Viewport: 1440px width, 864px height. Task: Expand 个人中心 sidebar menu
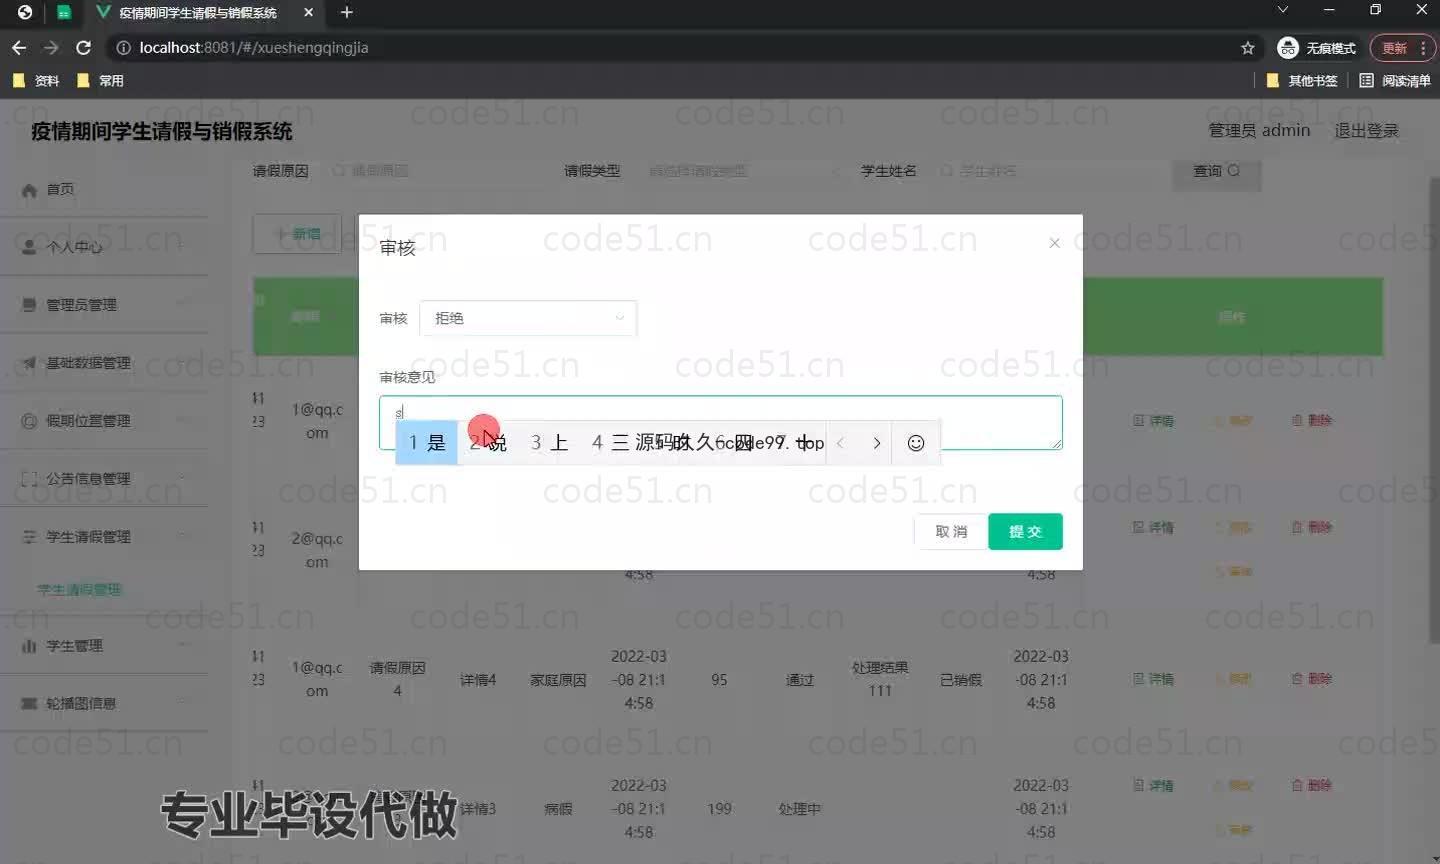point(104,247)
